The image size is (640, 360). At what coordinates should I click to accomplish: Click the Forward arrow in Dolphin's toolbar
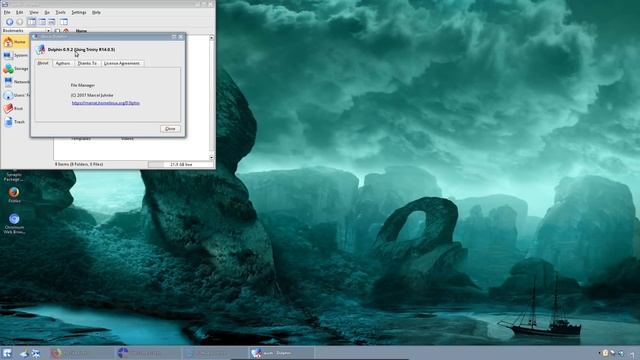tap(19, 22)
